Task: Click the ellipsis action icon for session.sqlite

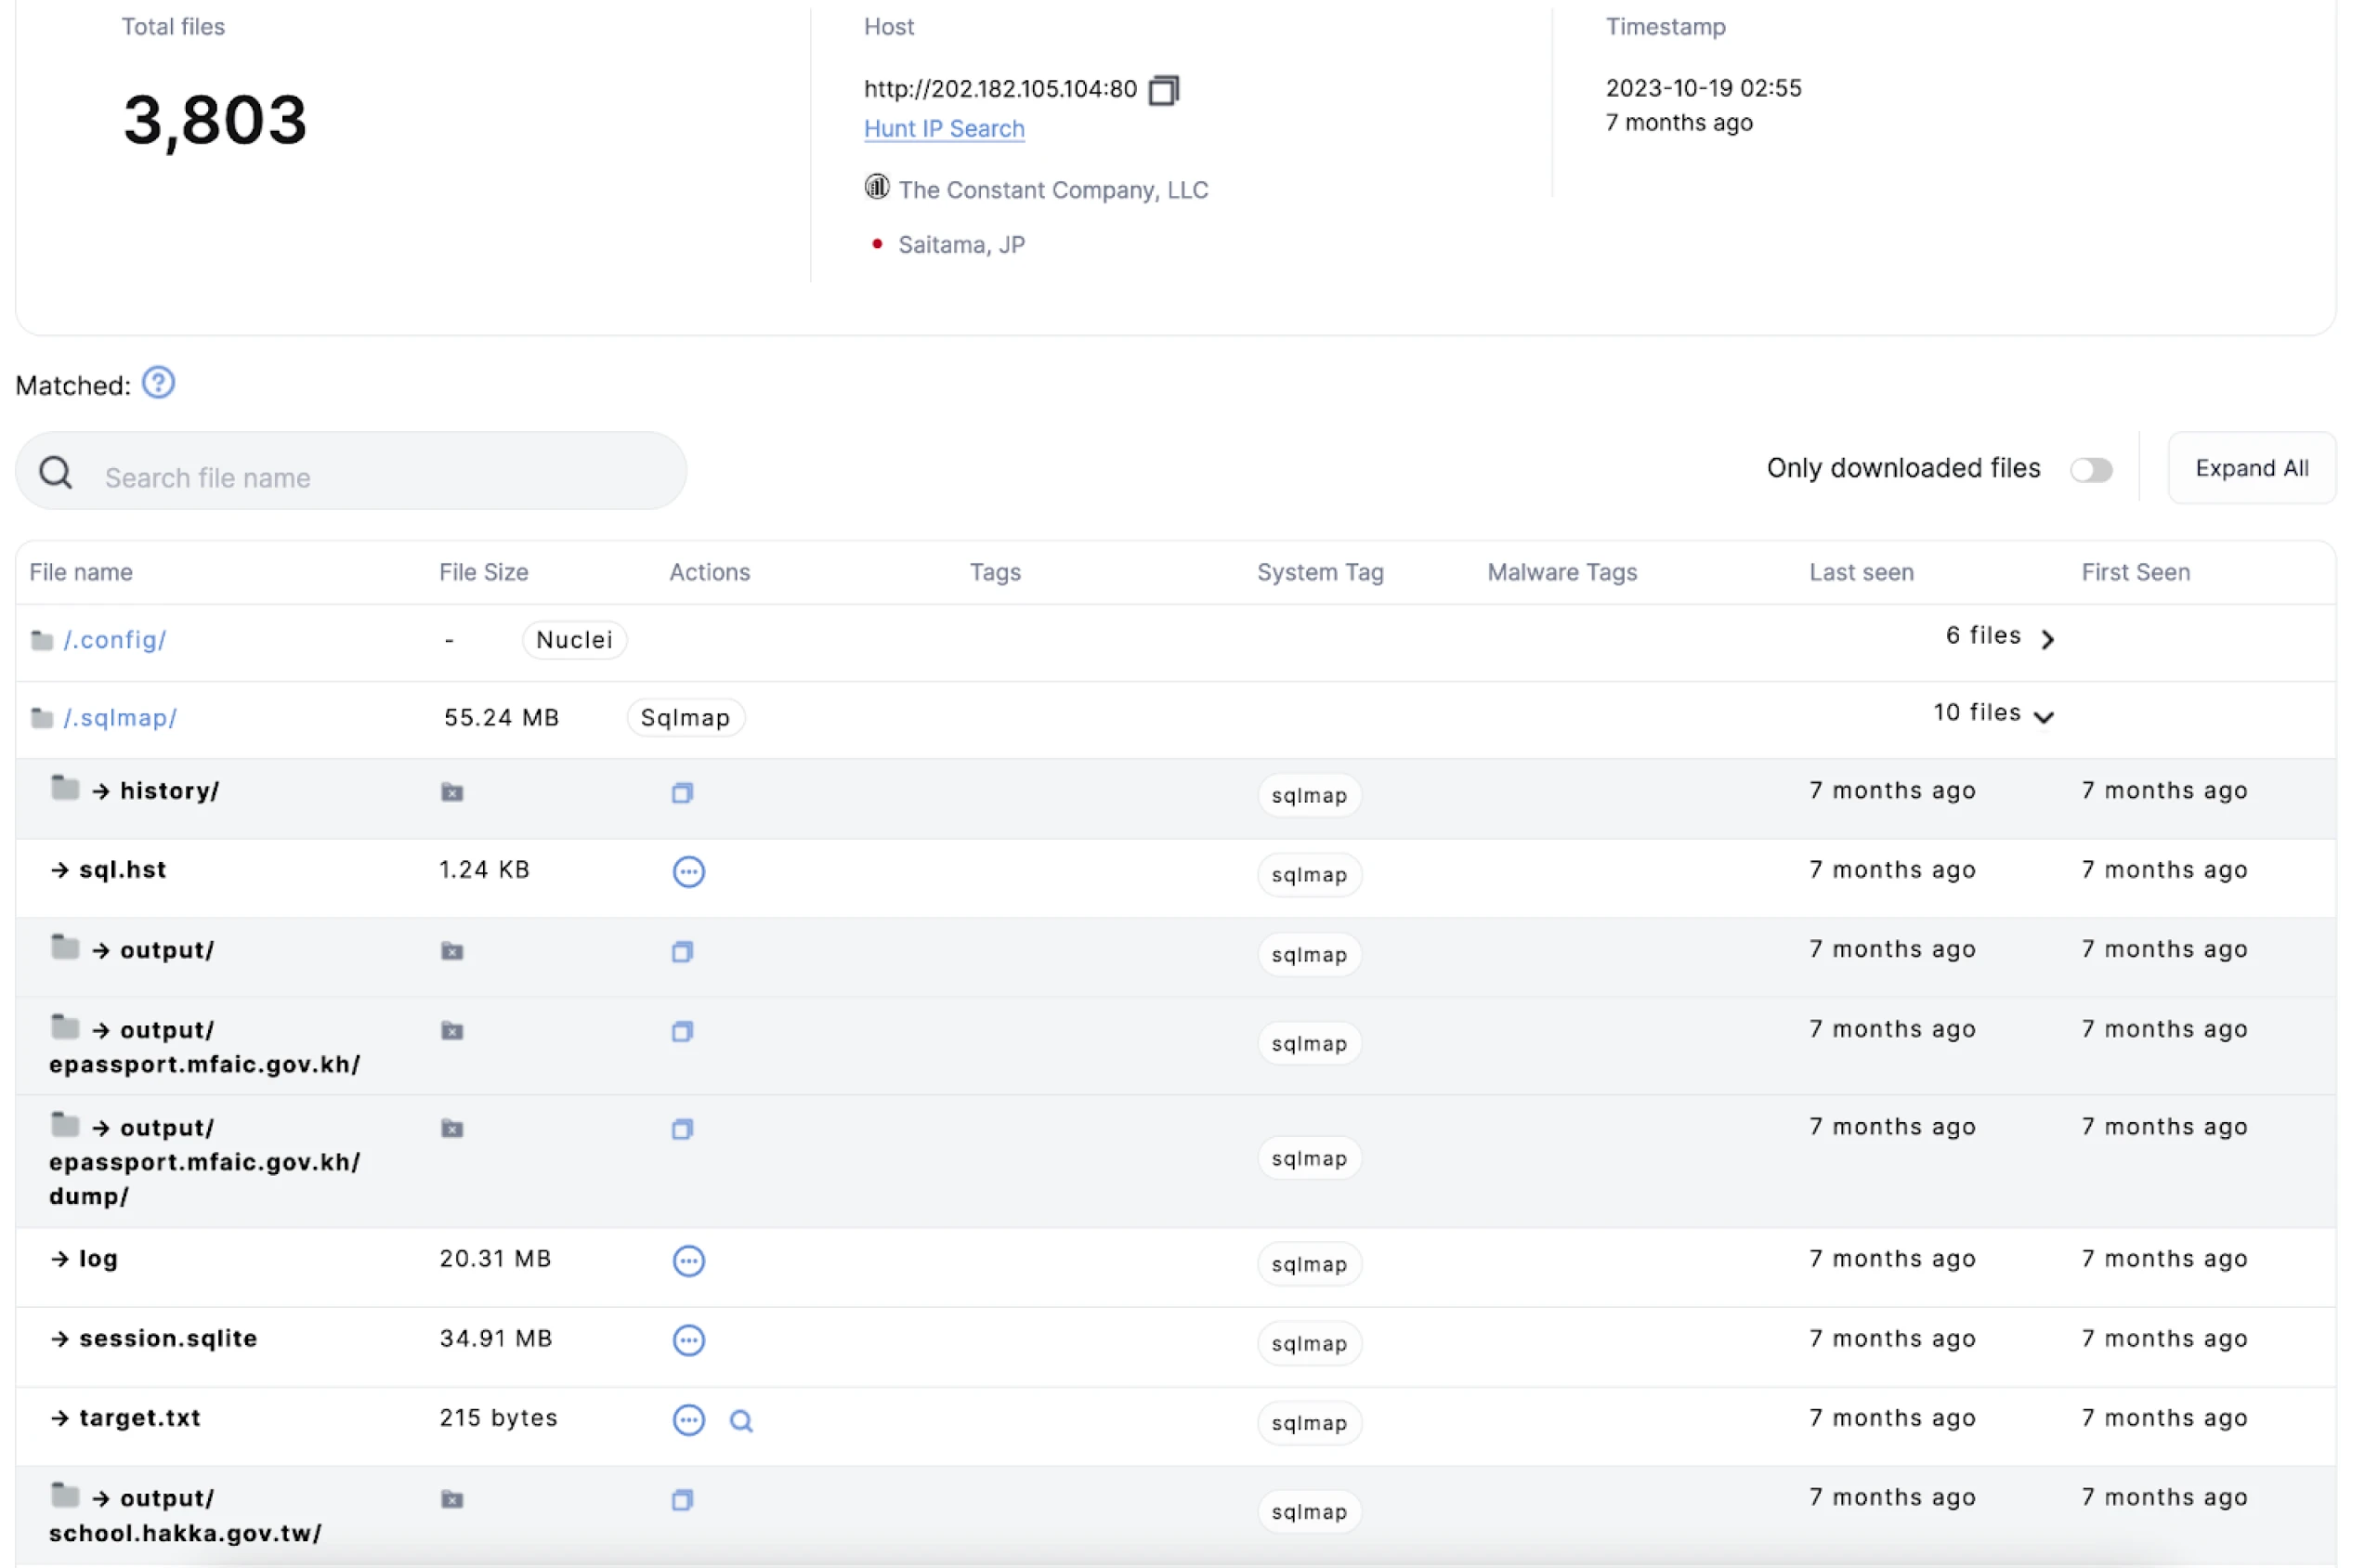Action: coord(687,1337)
